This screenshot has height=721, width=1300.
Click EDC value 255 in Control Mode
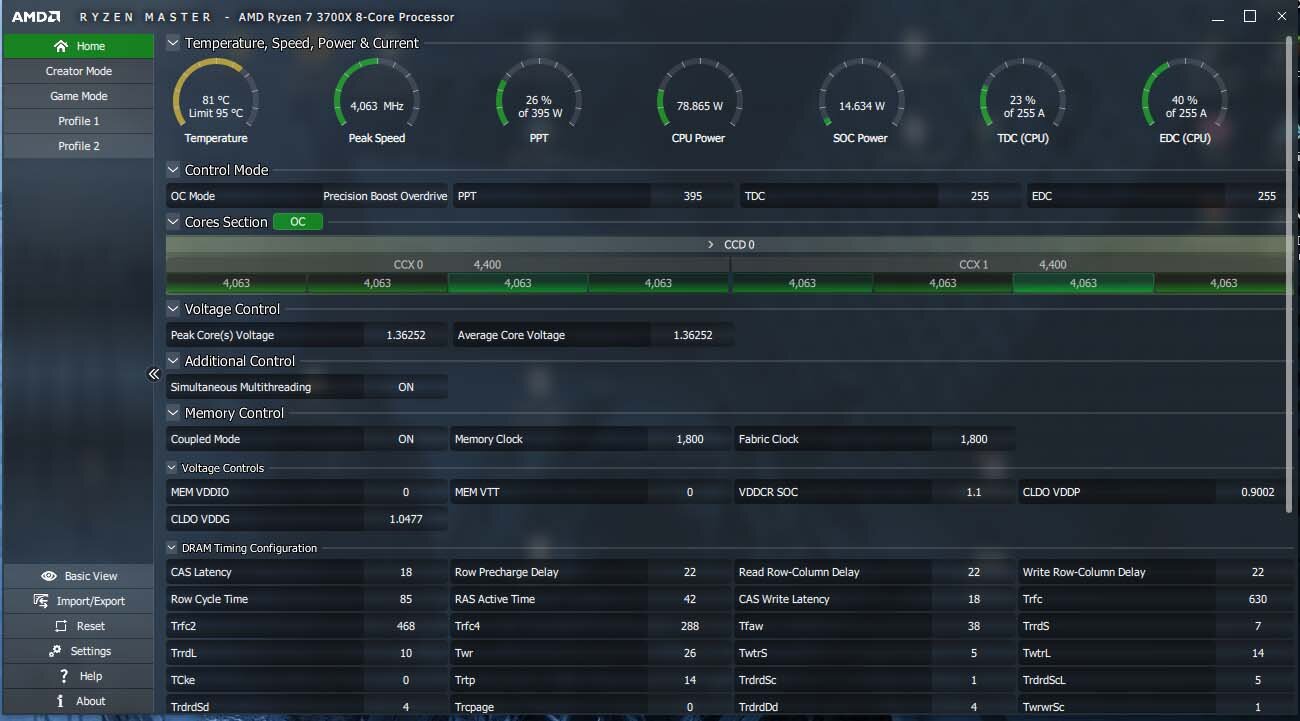point(1267,196)
